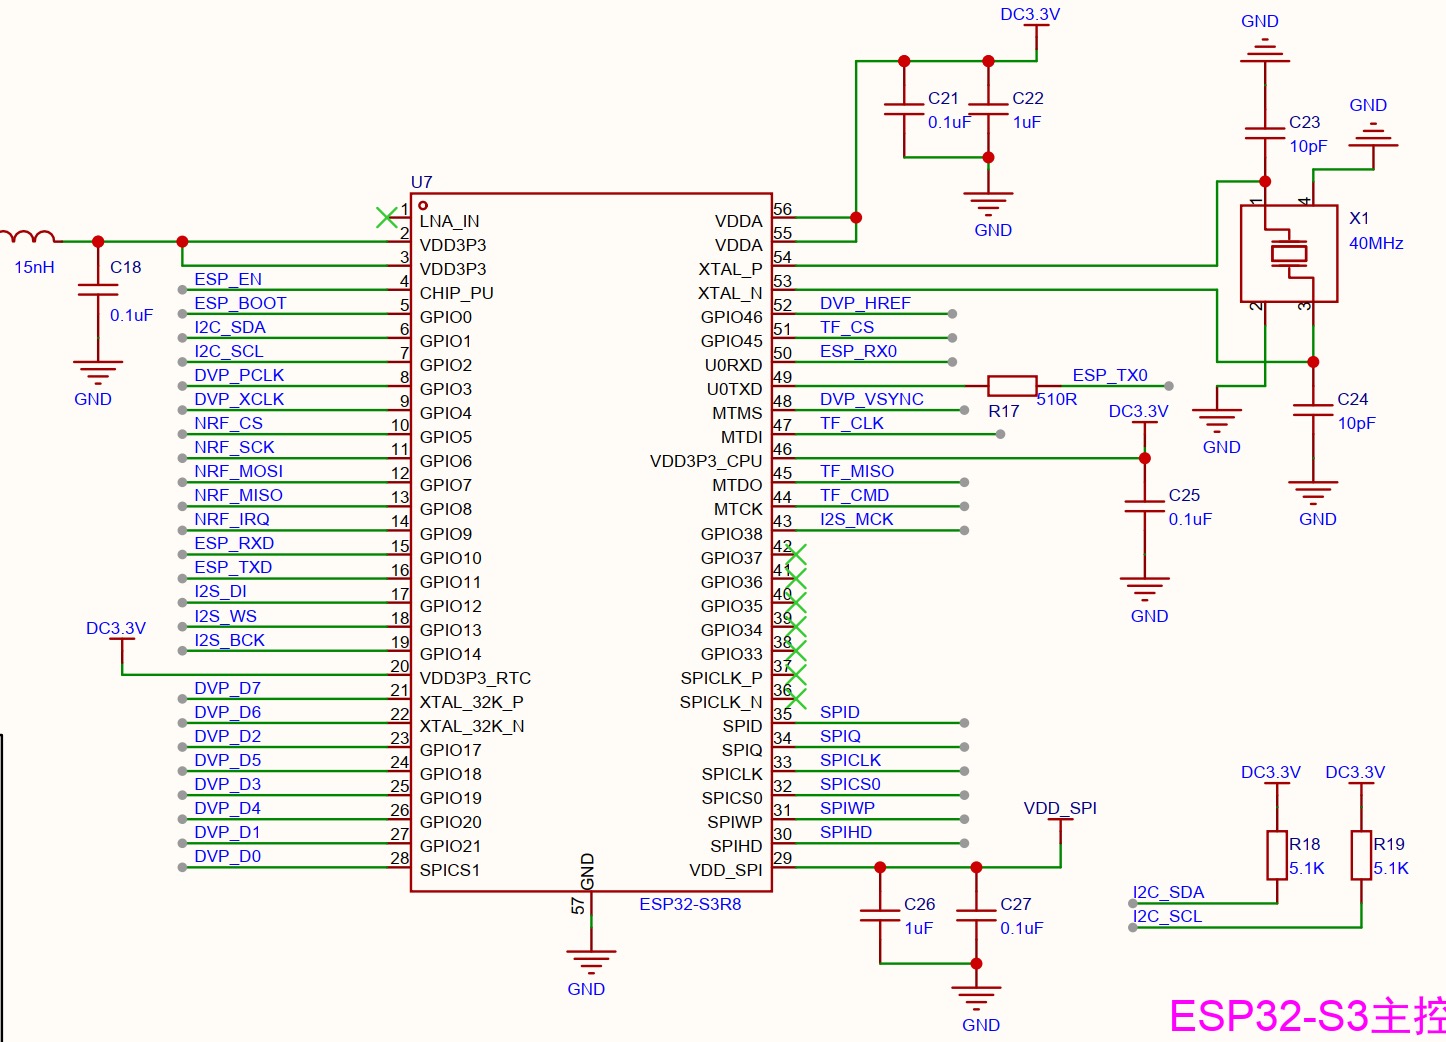Pick the C24 capacitor symbol

1313,410
